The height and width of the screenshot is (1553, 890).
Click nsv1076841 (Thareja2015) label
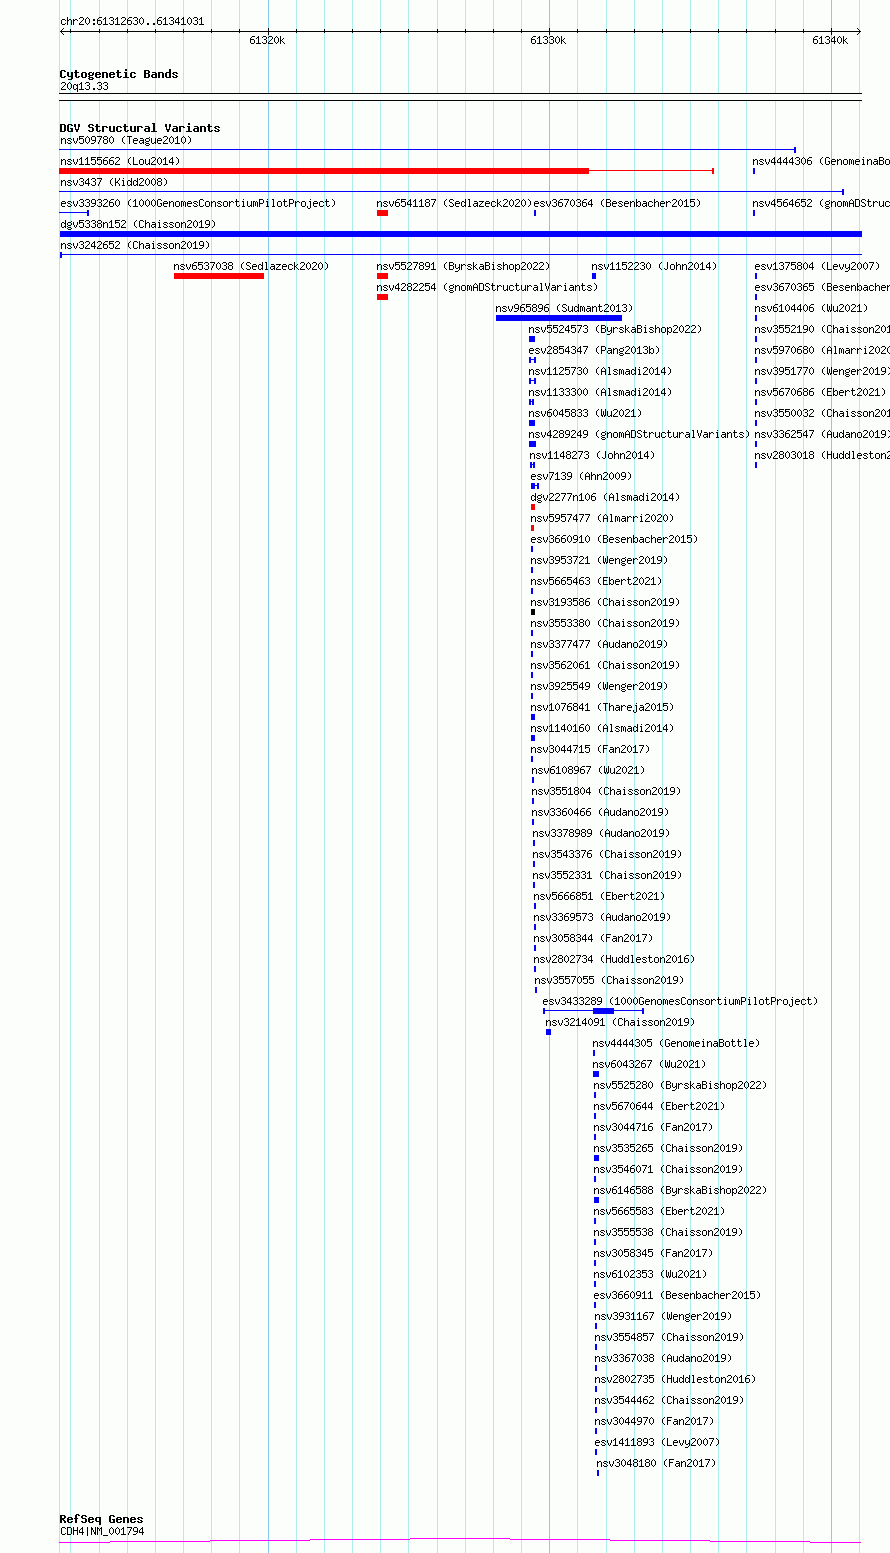coord(602,707)
